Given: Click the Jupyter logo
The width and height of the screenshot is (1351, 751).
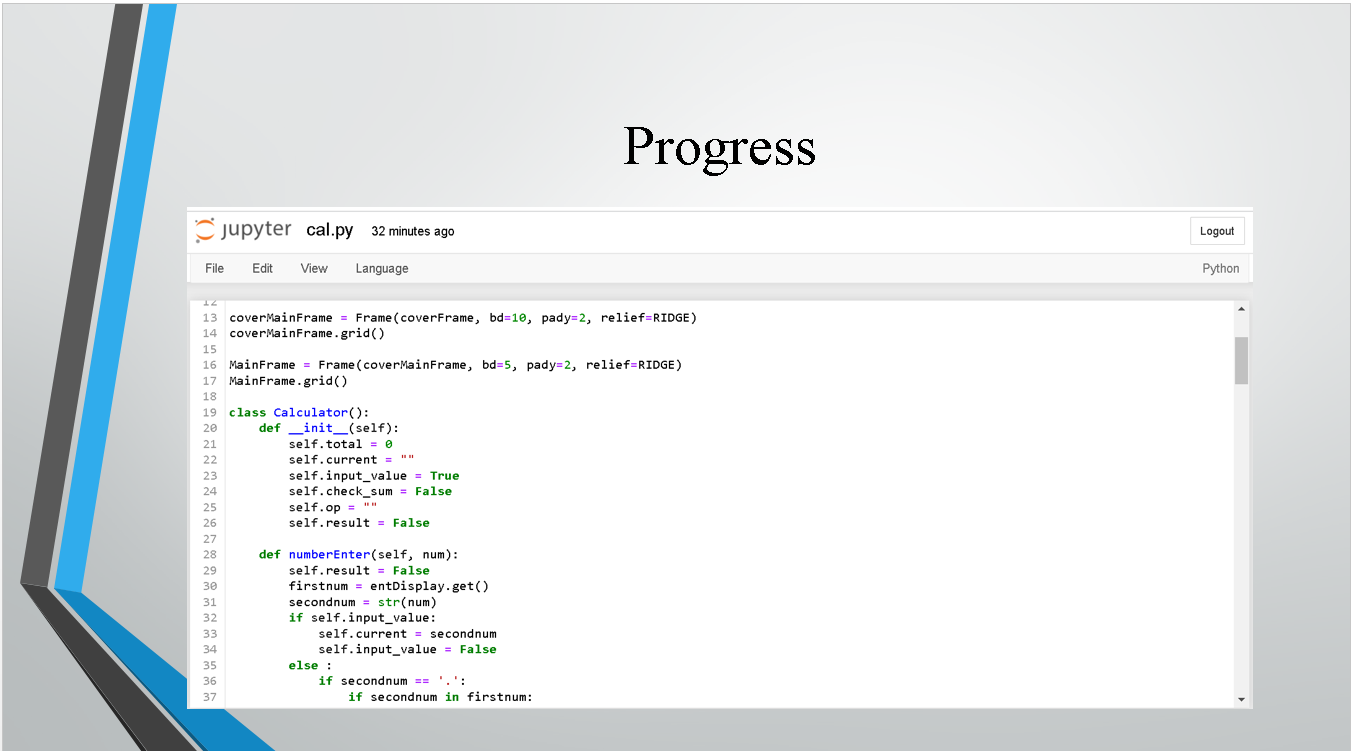Looking at the screenshot, I should (x=243, y=230).
